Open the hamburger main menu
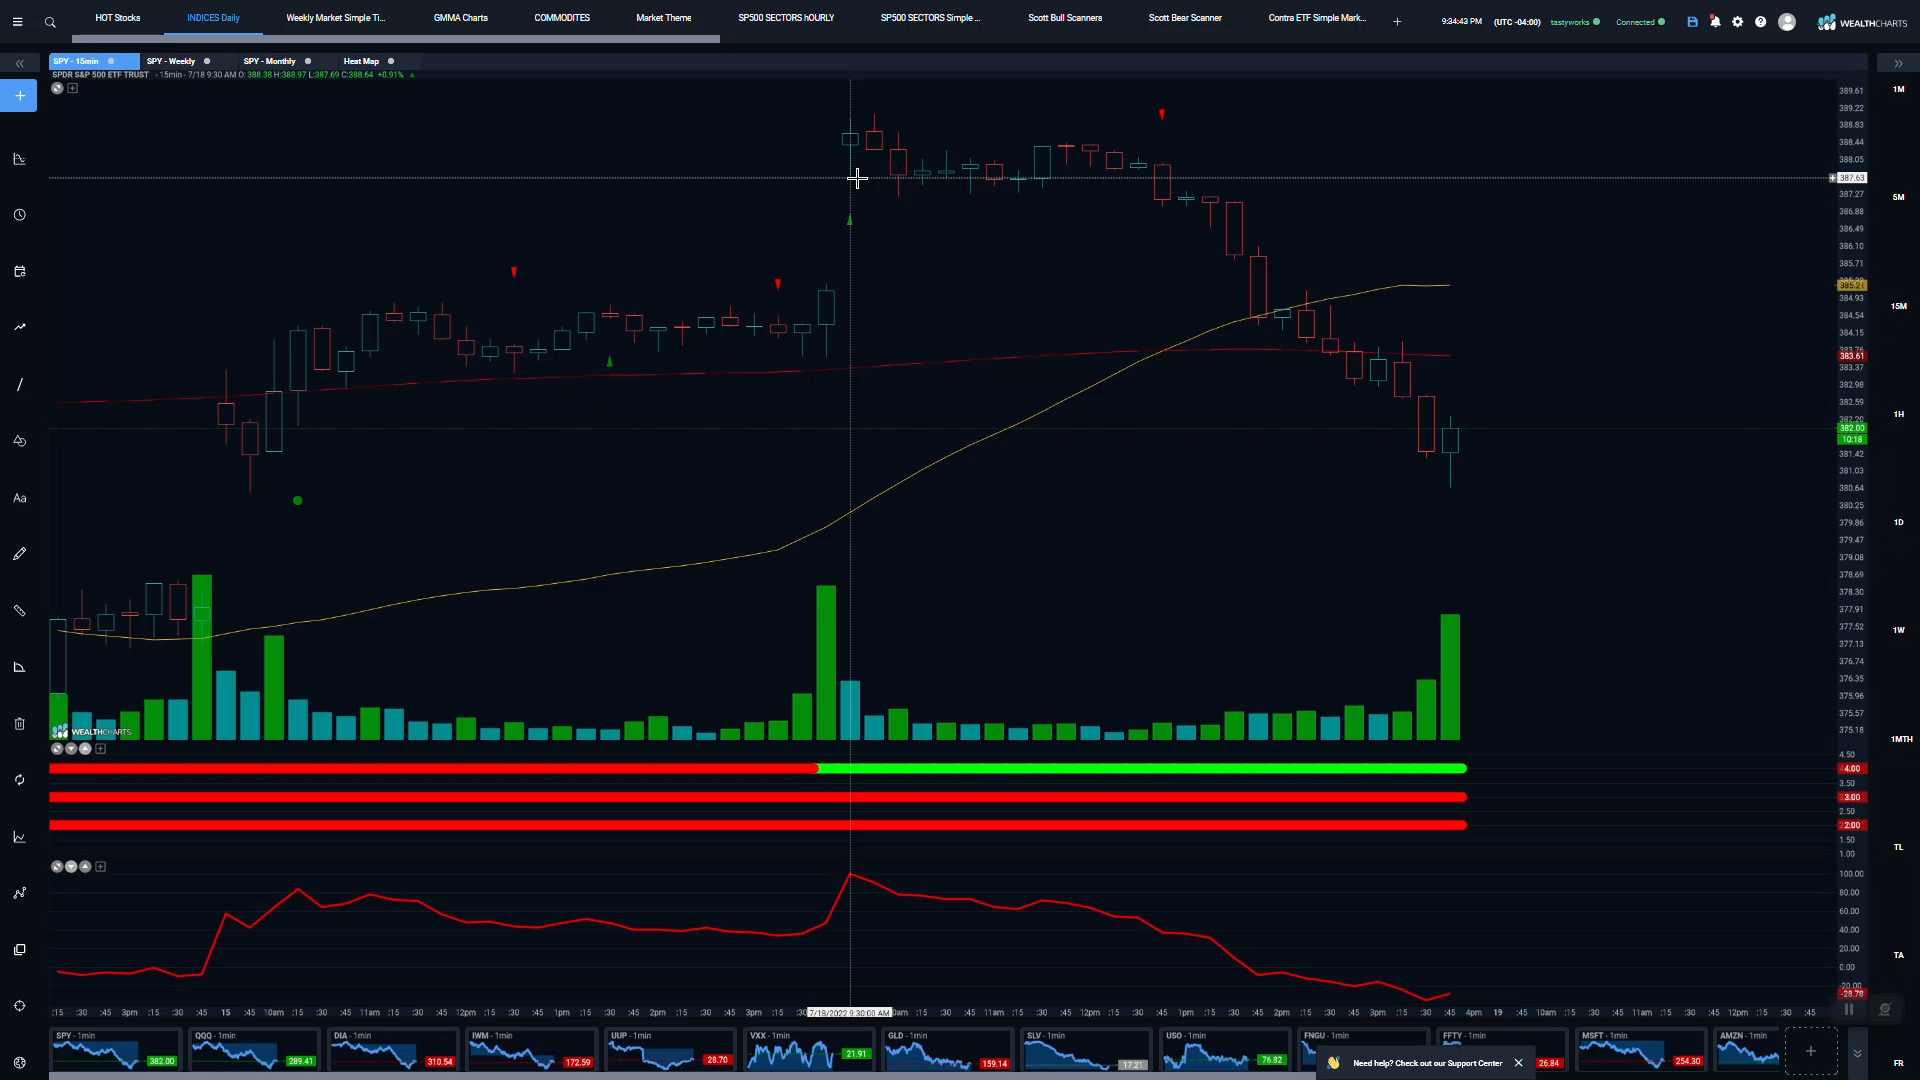 coord(17,22)
